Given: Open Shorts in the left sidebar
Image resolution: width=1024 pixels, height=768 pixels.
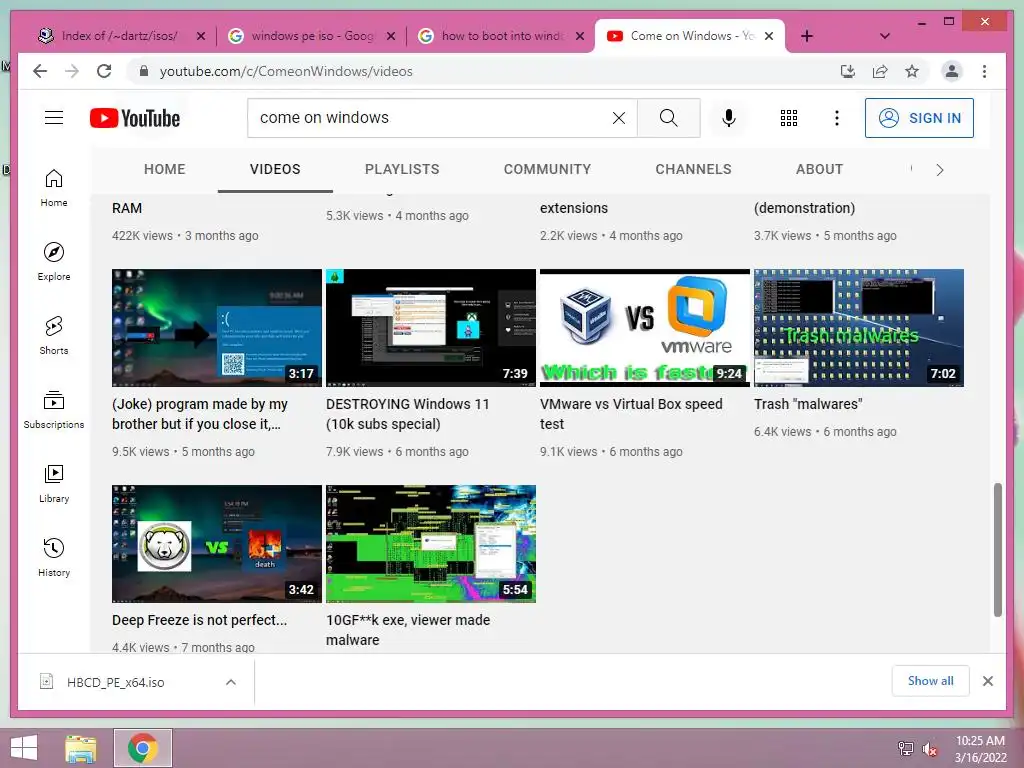Looking at the screenshot, I should point(54,336).
